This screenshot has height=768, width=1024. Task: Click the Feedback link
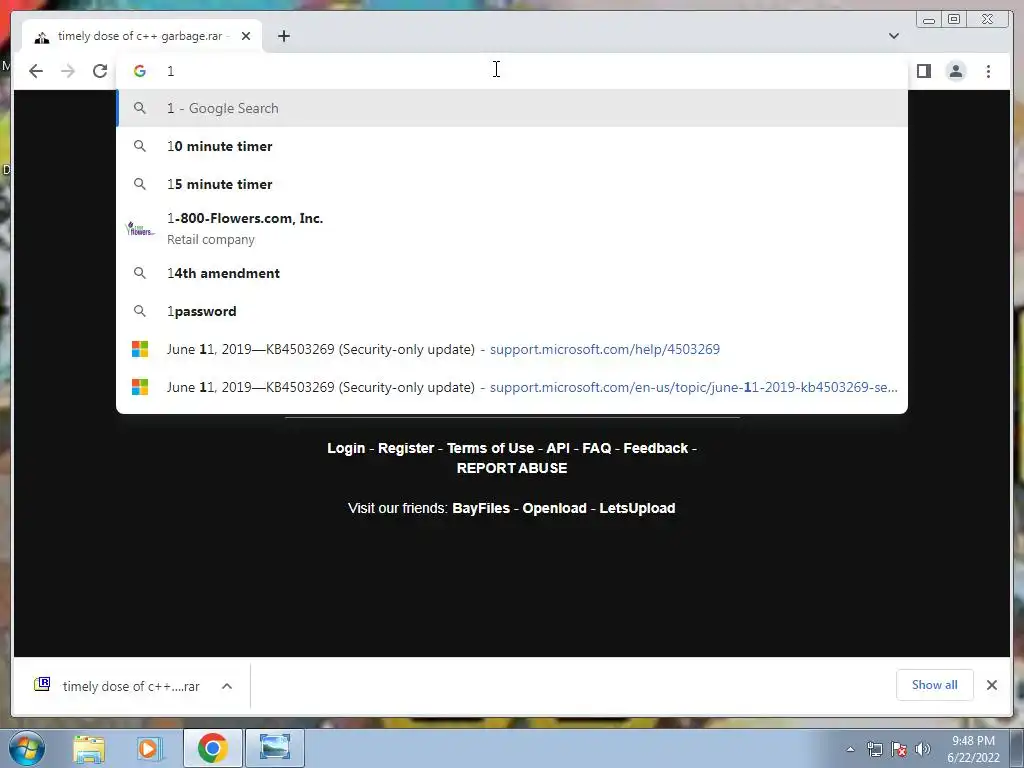(x=656, y=448)
